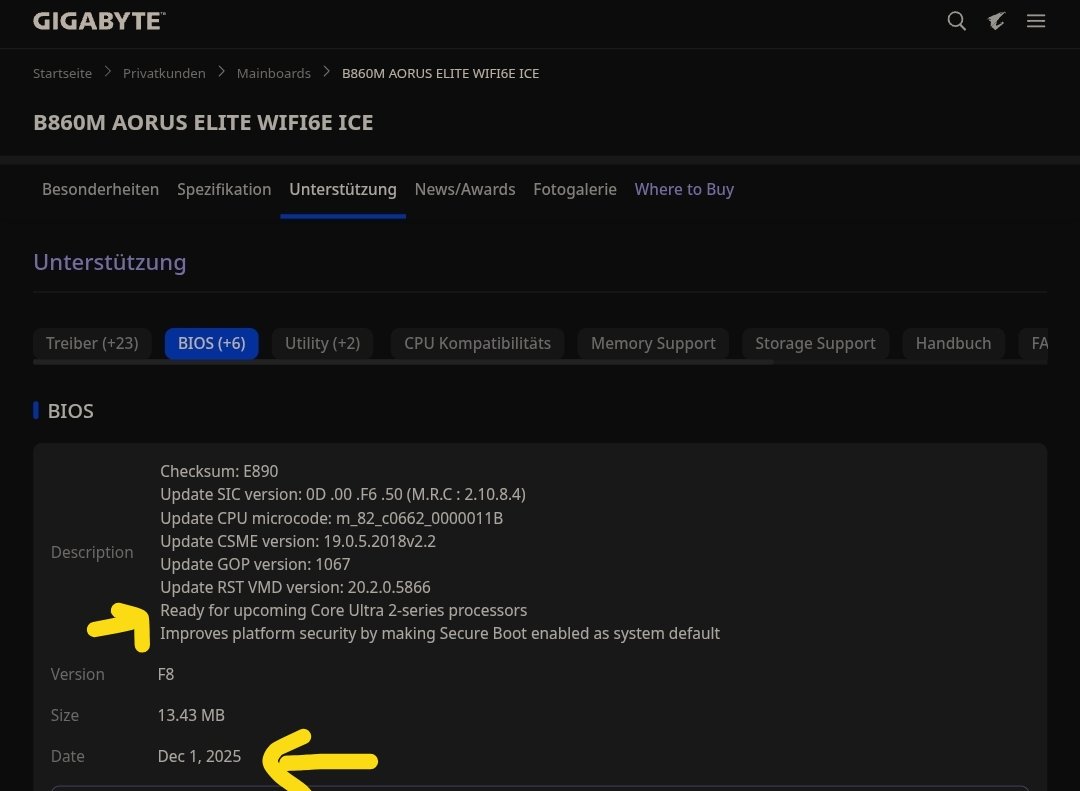Screen dimensions: 1080x791
Task: Click the Version label
Action: (77, 674)
